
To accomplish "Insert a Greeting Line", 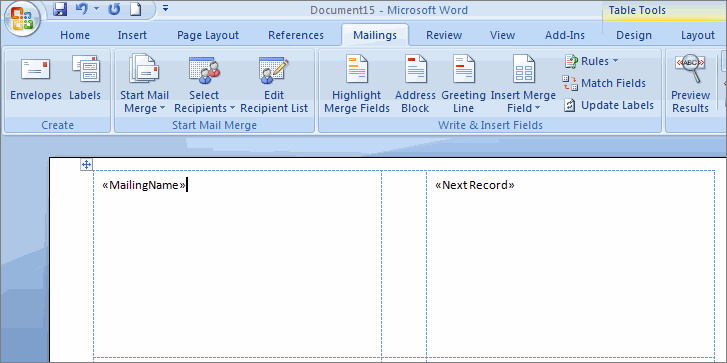I will coord(463,83).
